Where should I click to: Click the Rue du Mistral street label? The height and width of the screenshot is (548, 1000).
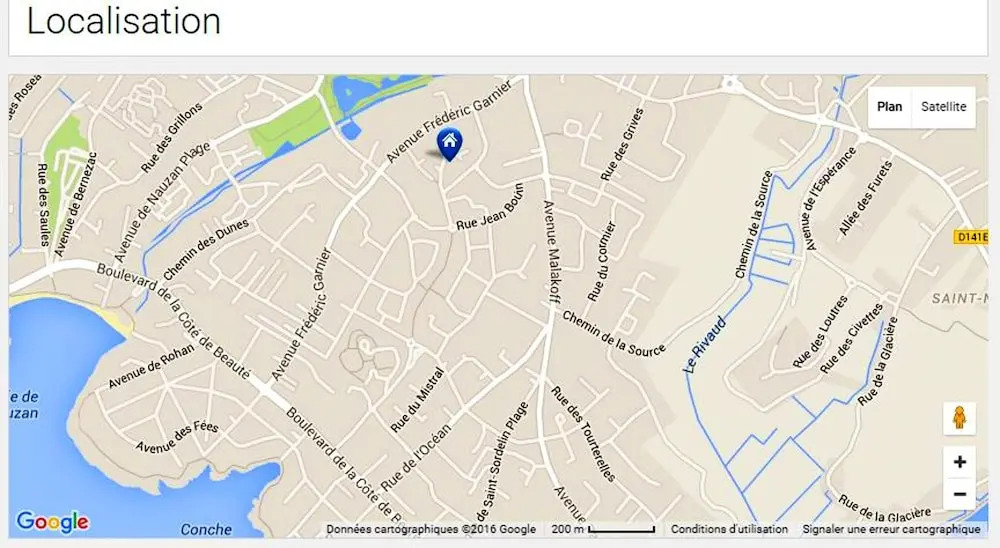pyautogui.click(x=416, y=399)
